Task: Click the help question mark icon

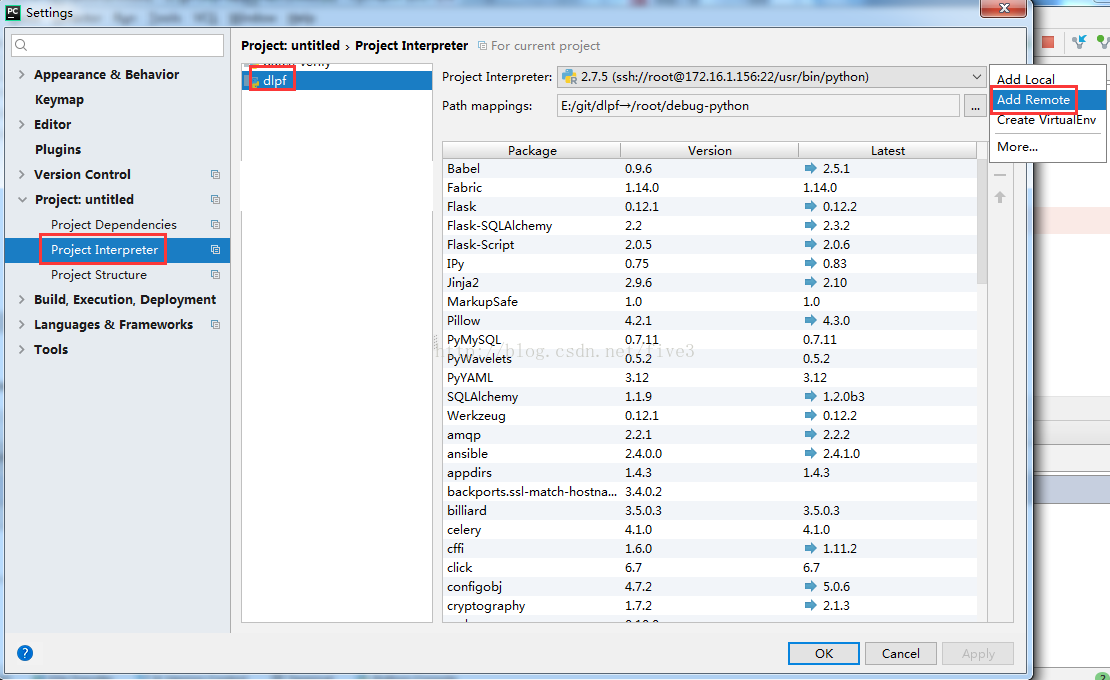Action: pyautogui.click(x=25, y=653)
